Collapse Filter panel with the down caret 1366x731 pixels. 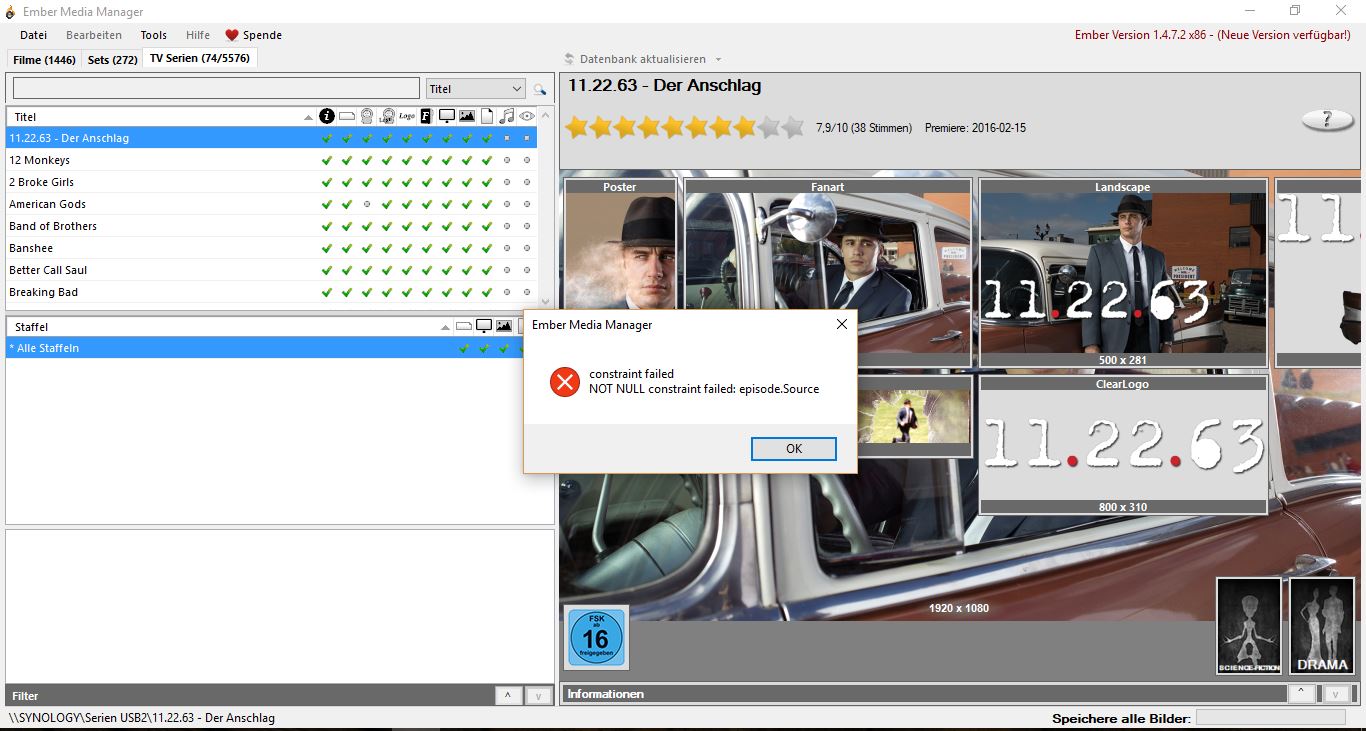click(538, 696)
